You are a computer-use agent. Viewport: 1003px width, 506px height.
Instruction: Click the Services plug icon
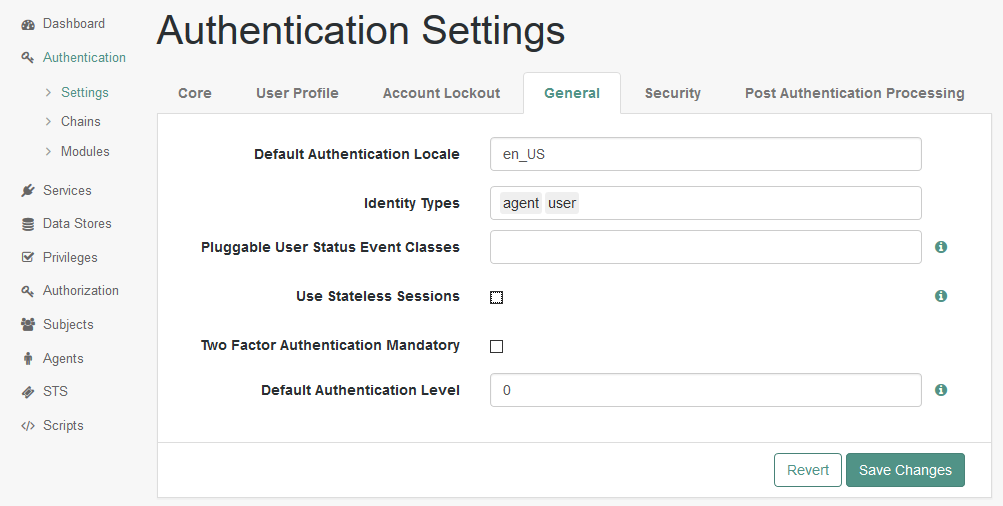(28, 191)
